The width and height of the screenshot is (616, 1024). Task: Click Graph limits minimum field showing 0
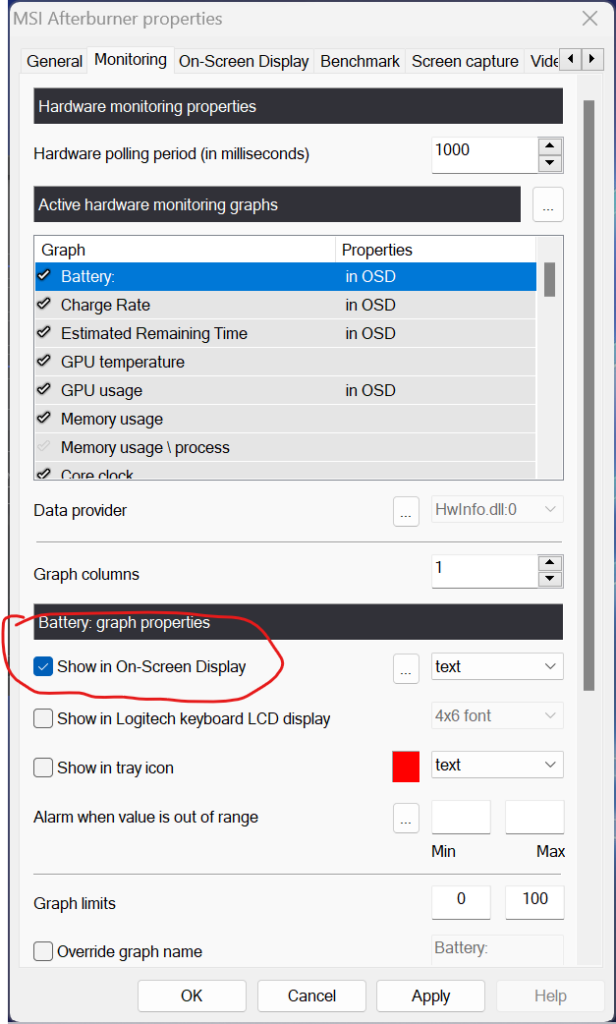coord(461,902)
